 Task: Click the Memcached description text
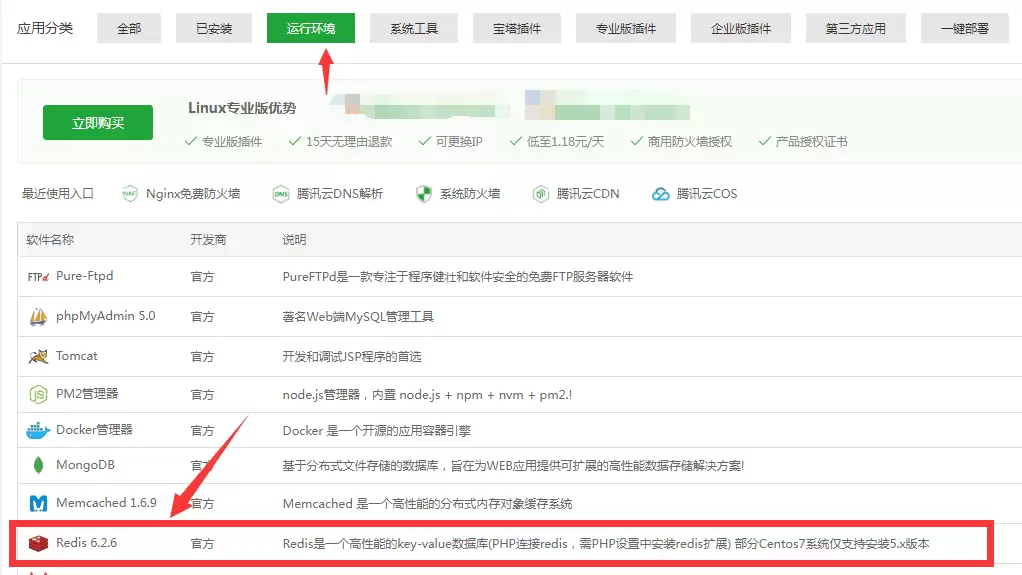tap(428, 503)
